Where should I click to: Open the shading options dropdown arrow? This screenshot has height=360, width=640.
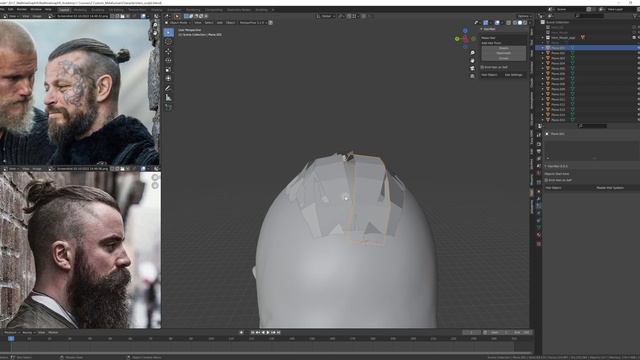pyautogui.click(x=529, y=22)
